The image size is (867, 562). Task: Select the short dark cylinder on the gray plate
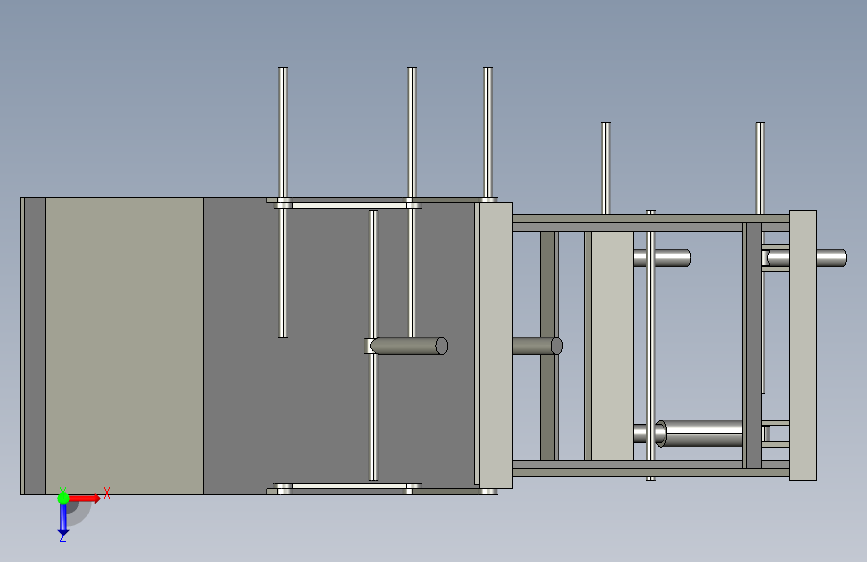coord(409,346)
